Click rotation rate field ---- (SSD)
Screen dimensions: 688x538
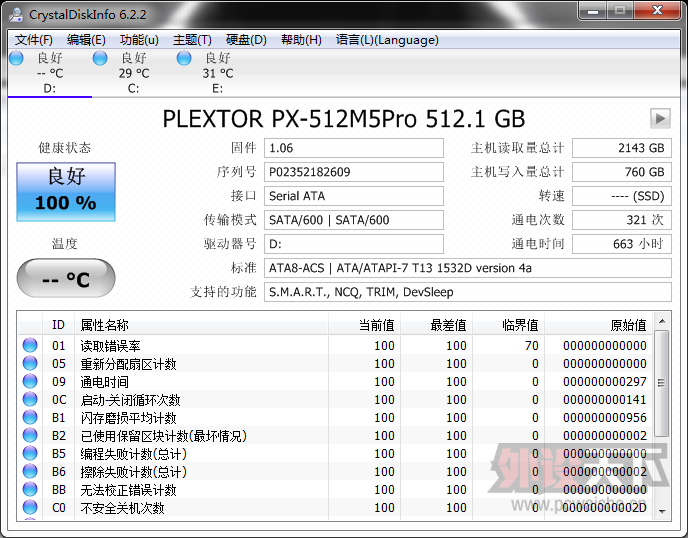pos(622,196)
